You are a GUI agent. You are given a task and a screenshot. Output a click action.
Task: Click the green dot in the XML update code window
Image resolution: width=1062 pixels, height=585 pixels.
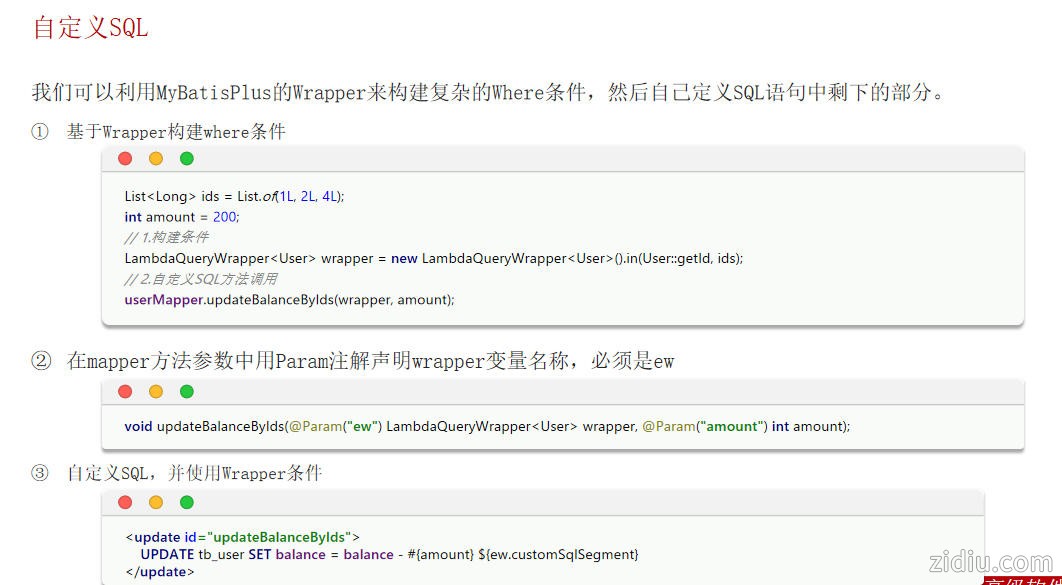pos(187,503)
